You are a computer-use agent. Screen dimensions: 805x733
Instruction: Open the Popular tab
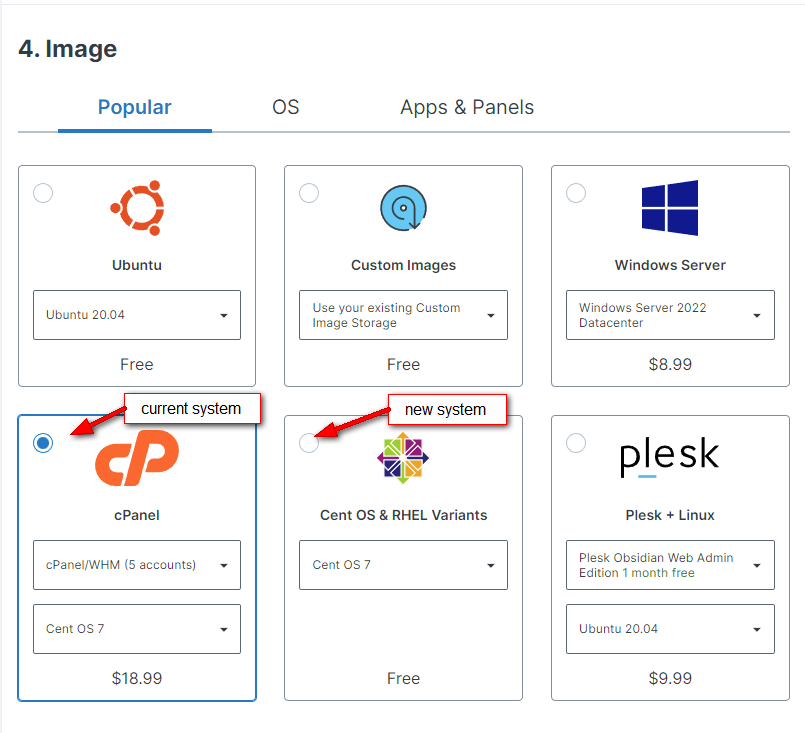coord(135,107)
